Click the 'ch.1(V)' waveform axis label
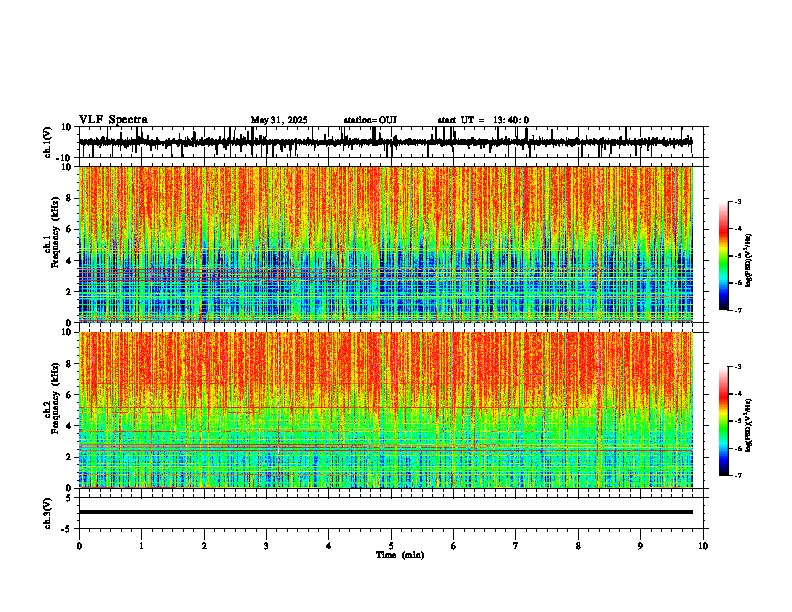This screenshot has height=612, width=792. (x=48, y=142)
